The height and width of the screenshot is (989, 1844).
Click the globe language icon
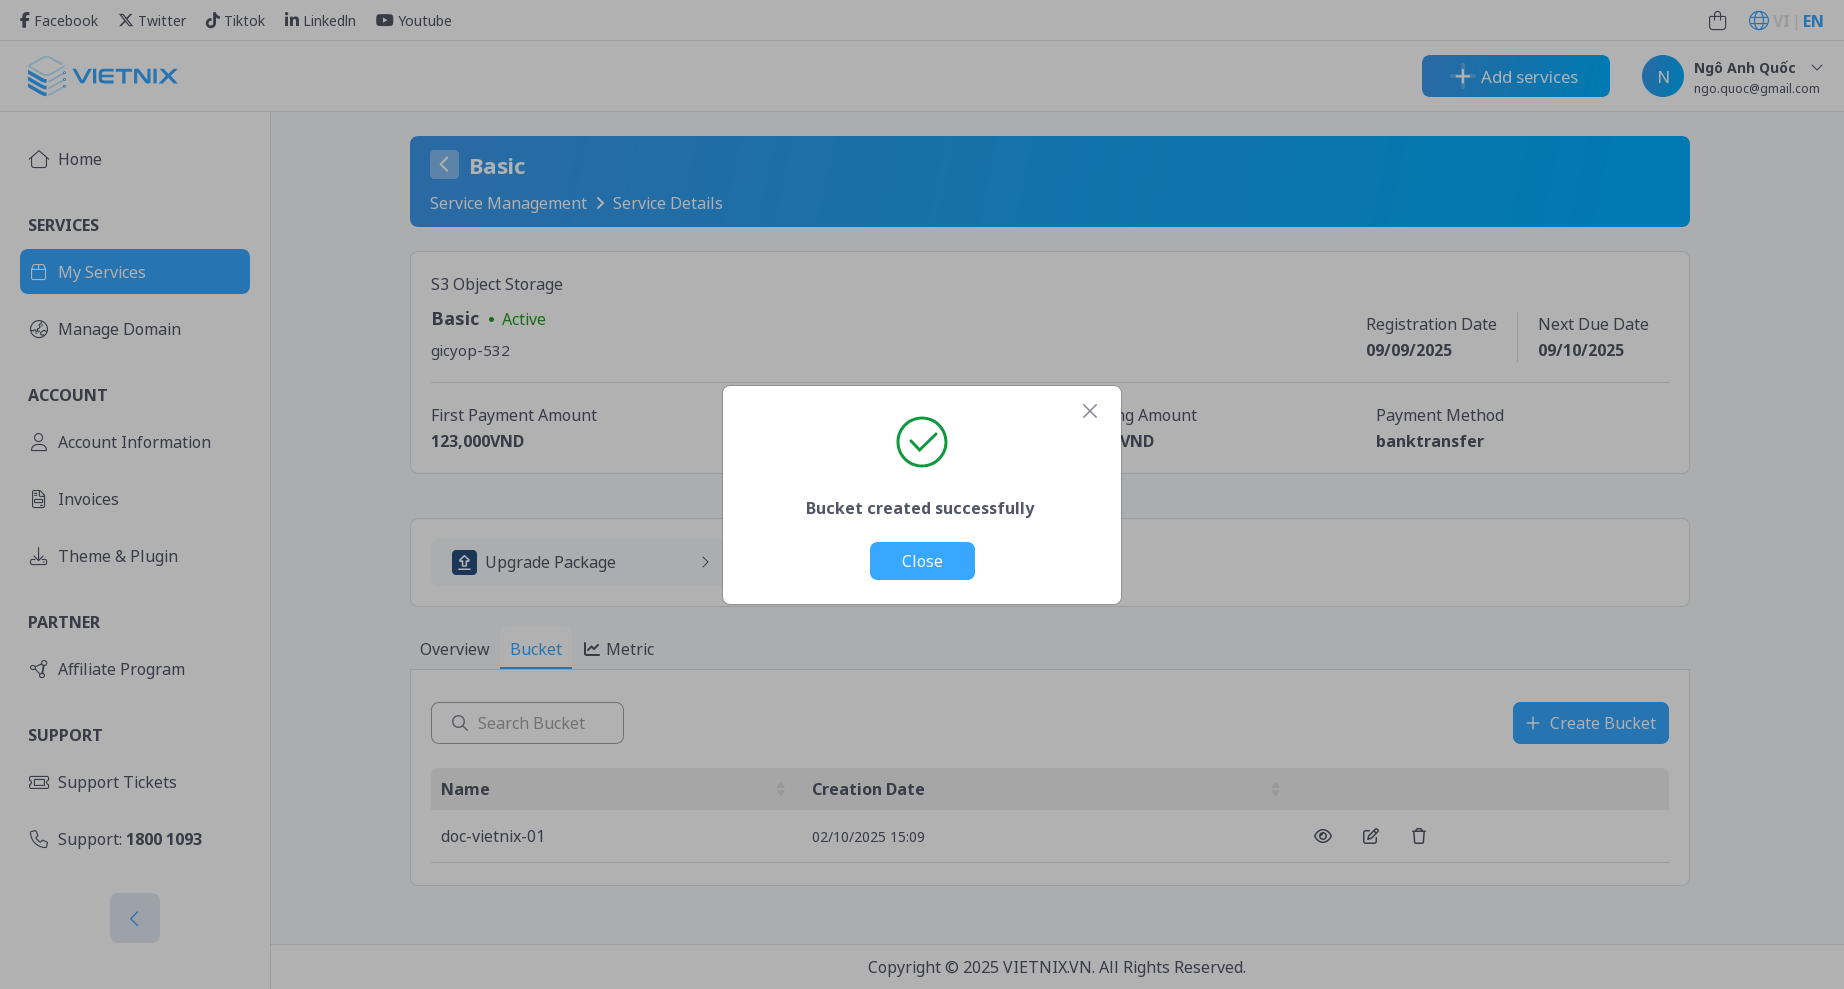point(1758,21)
